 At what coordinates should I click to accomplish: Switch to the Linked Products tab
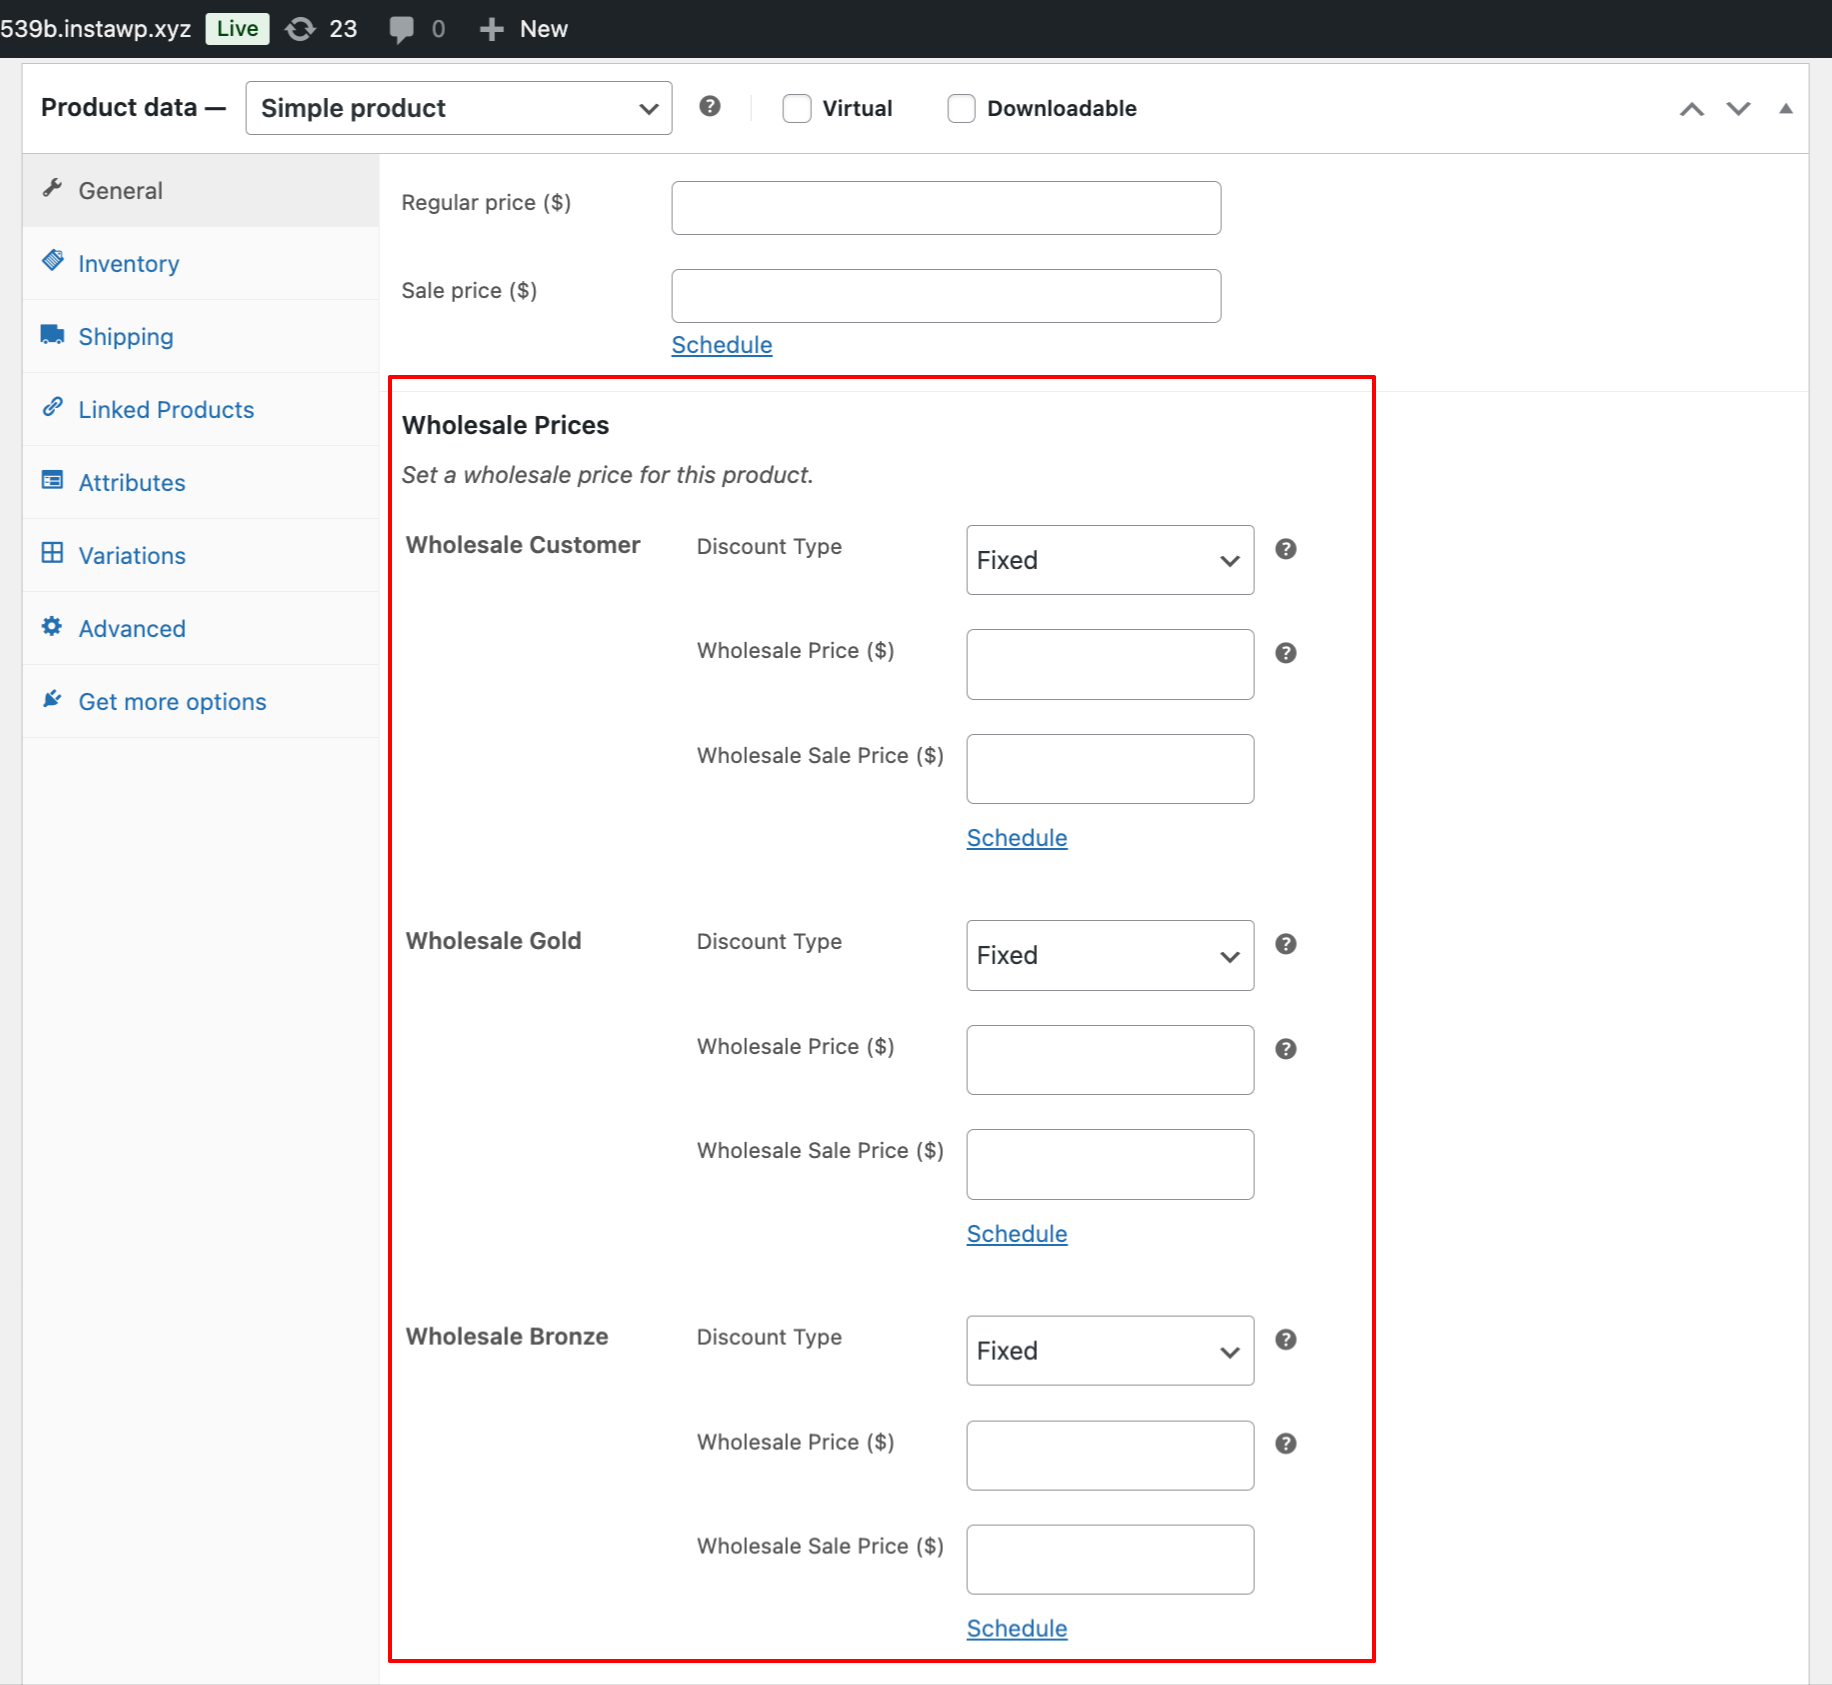pyautogui.click(x=201, y=409)
